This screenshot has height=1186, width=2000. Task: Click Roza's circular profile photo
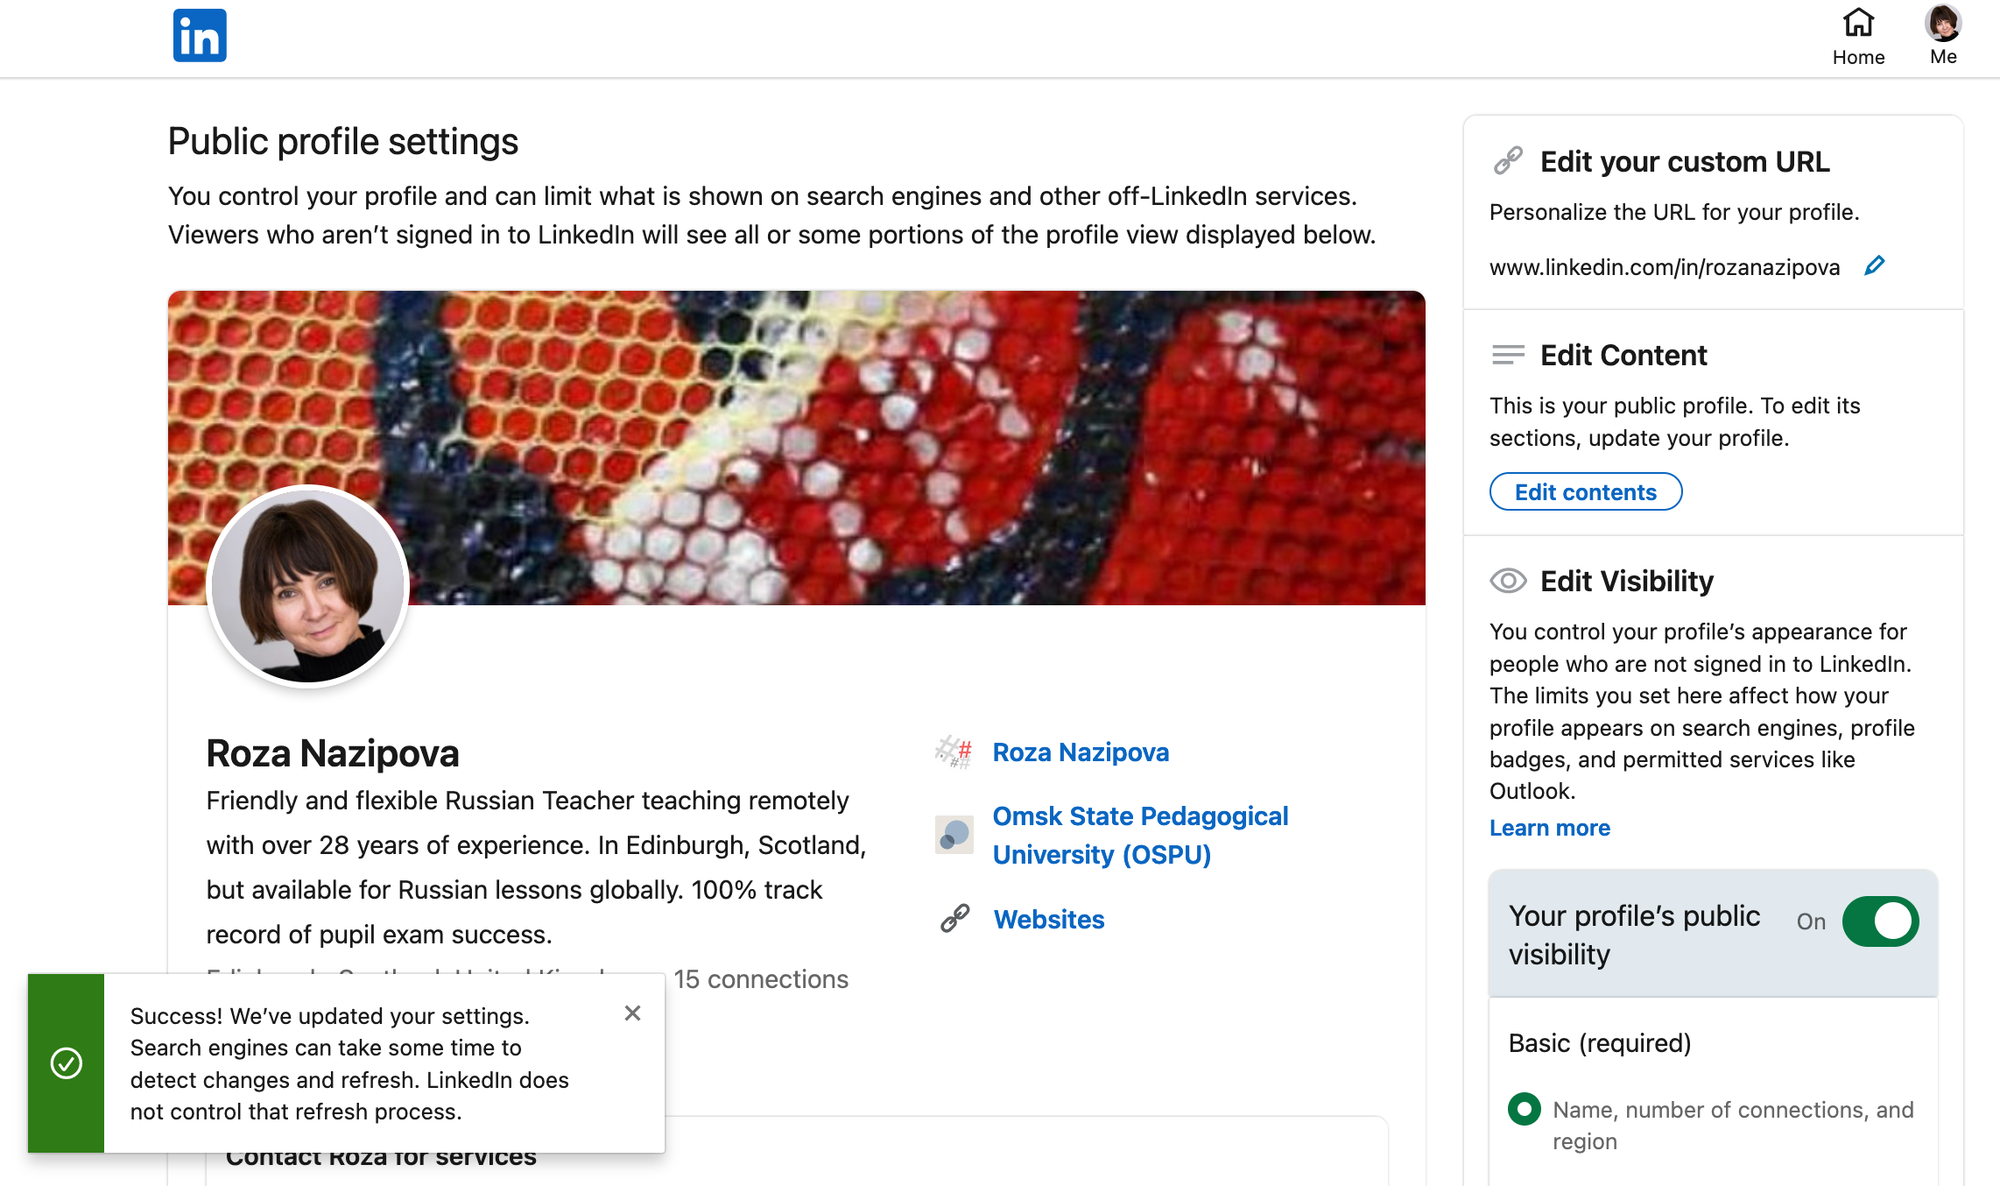[308, 587]
